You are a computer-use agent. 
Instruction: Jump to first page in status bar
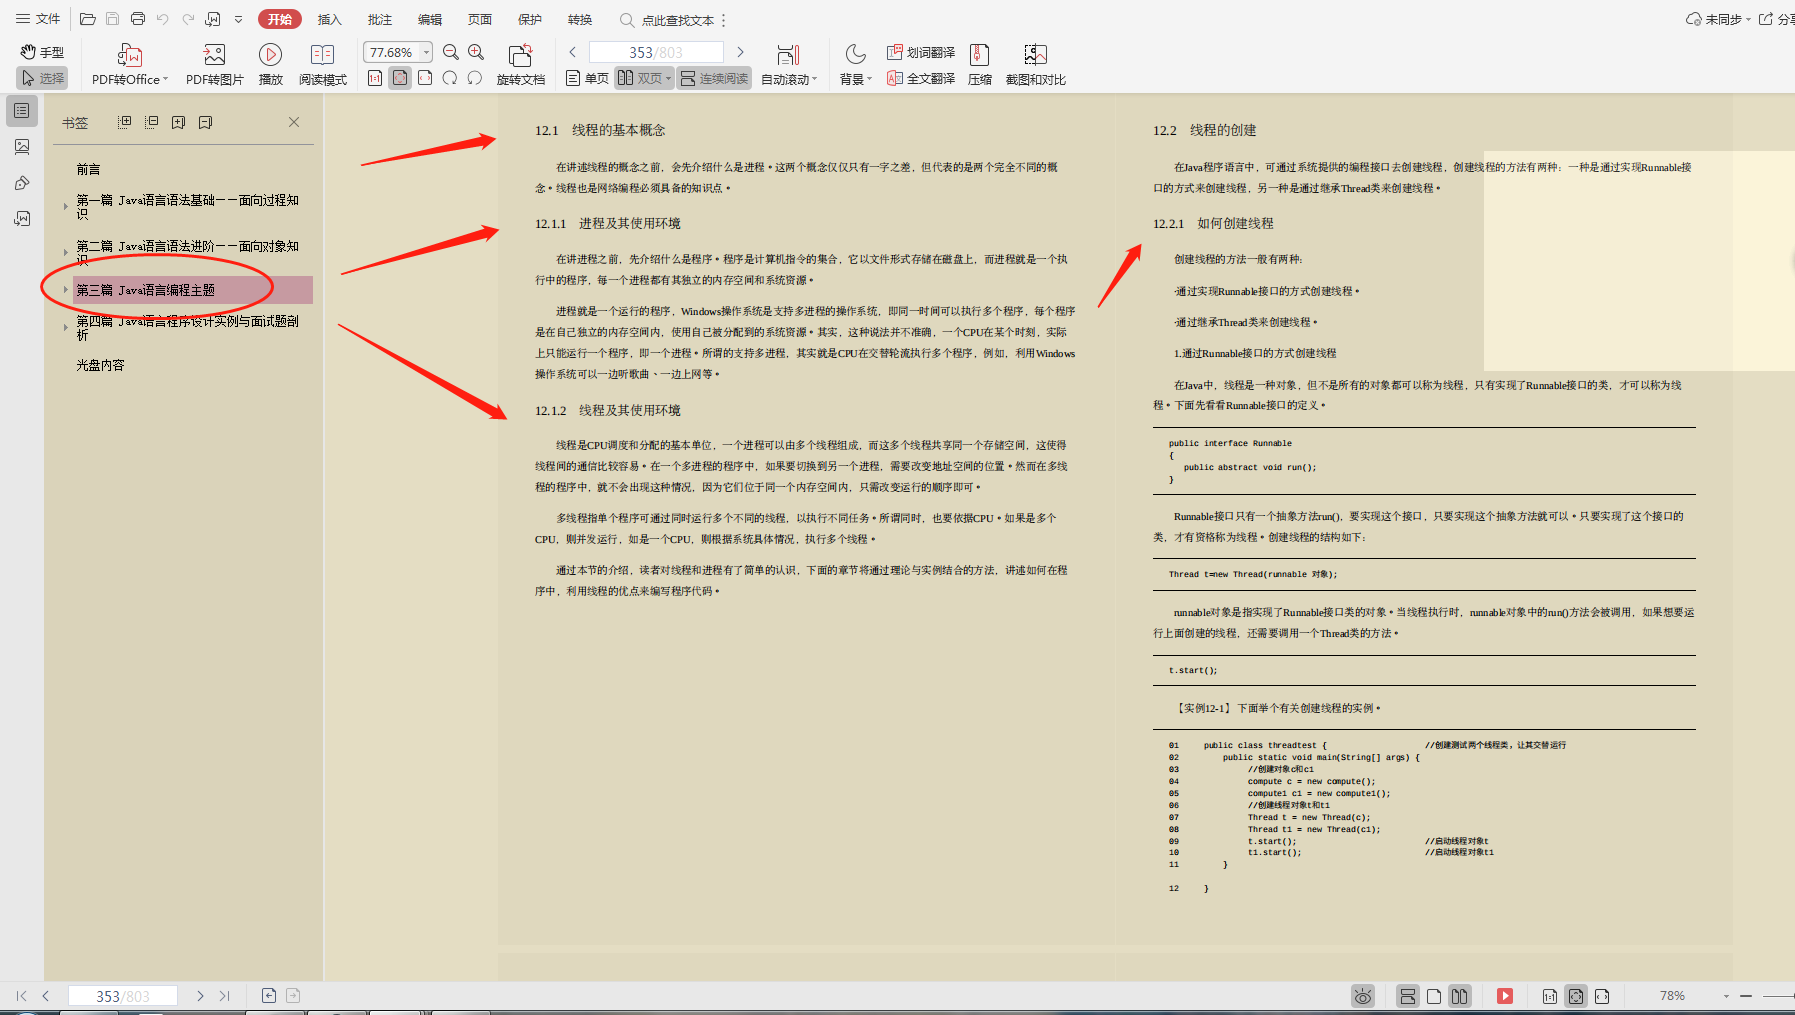(x=22, y=996)
